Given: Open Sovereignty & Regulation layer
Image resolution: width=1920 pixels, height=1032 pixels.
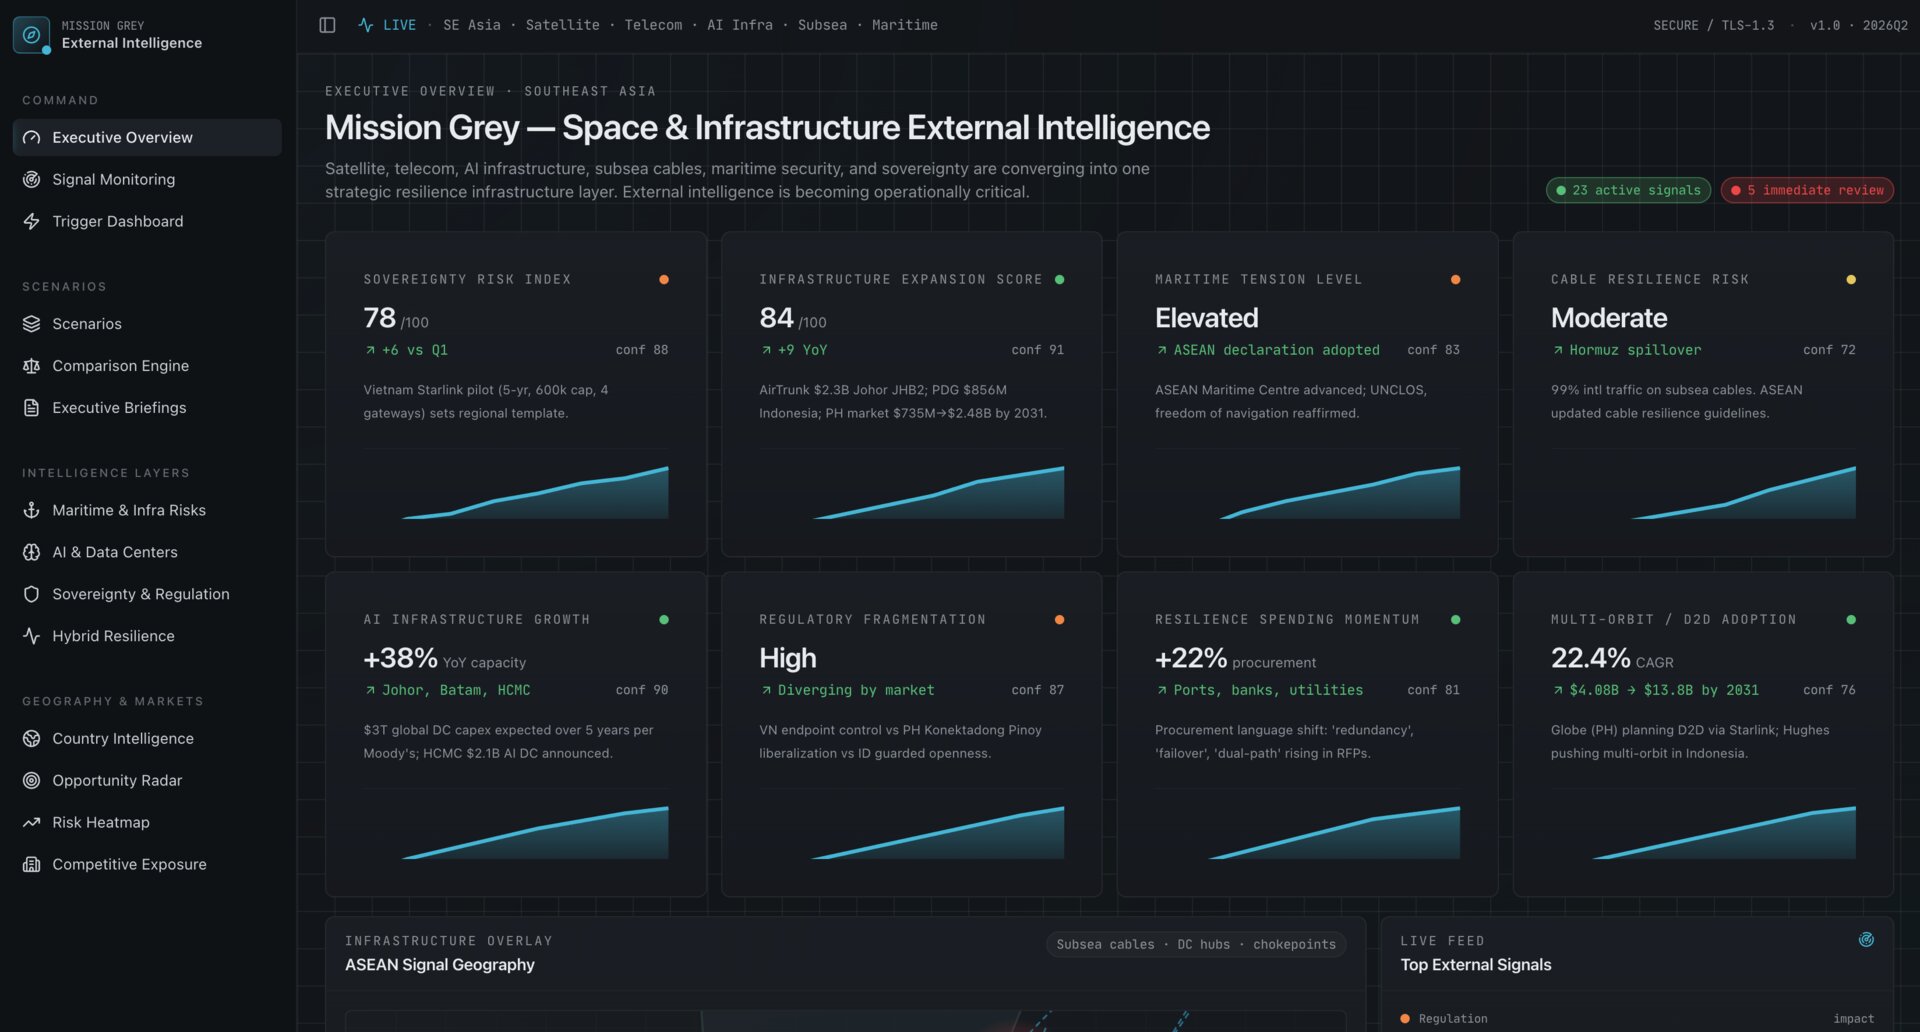Looking at the screenshot, I should point(147,595).
